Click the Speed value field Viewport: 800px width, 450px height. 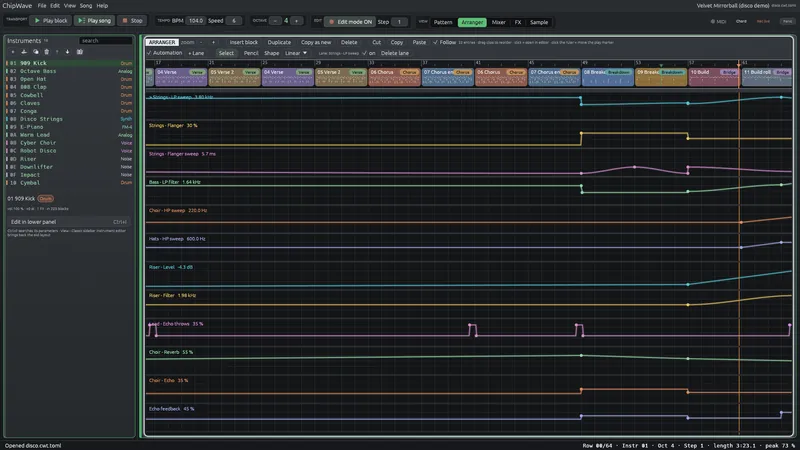(234, 20)
